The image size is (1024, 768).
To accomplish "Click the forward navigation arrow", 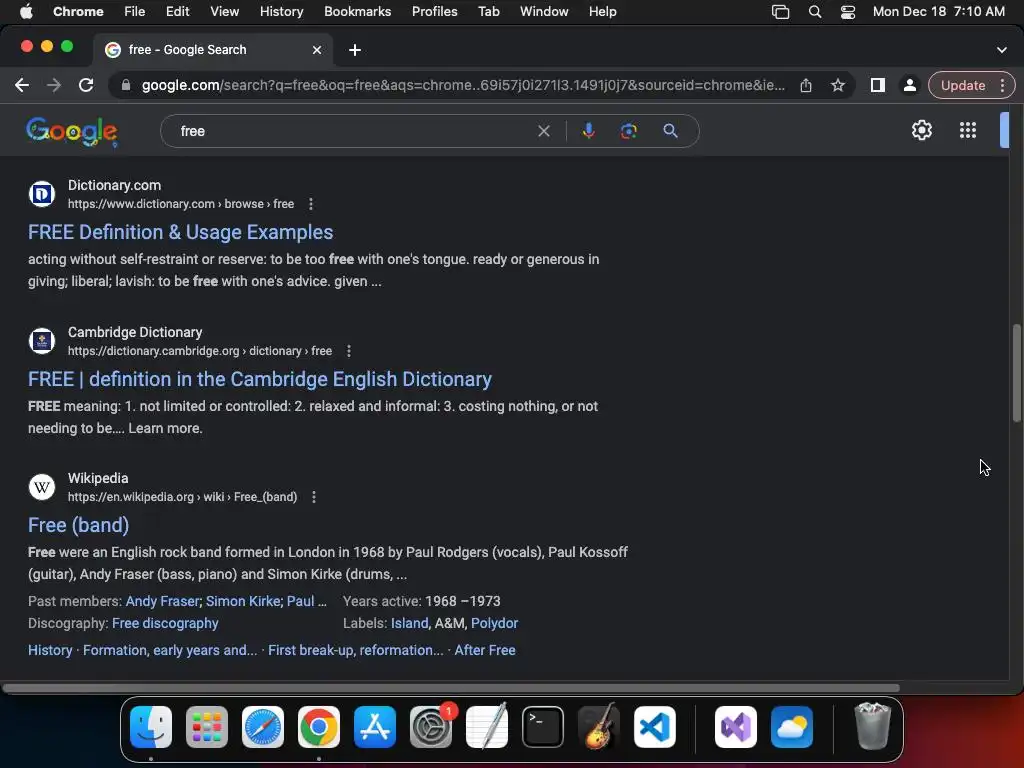I will tap(54, 85).
